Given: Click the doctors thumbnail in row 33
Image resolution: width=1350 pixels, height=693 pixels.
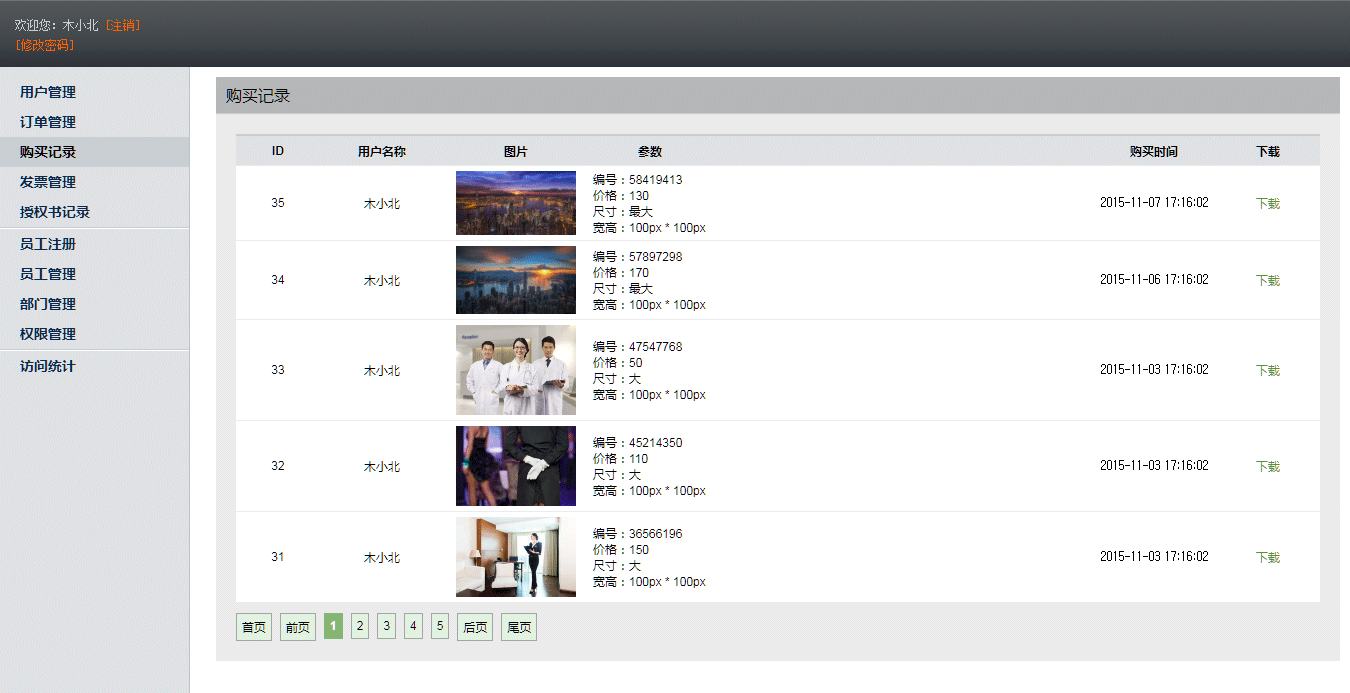Looking at the screenshot, I should click(x=516, y=370).
